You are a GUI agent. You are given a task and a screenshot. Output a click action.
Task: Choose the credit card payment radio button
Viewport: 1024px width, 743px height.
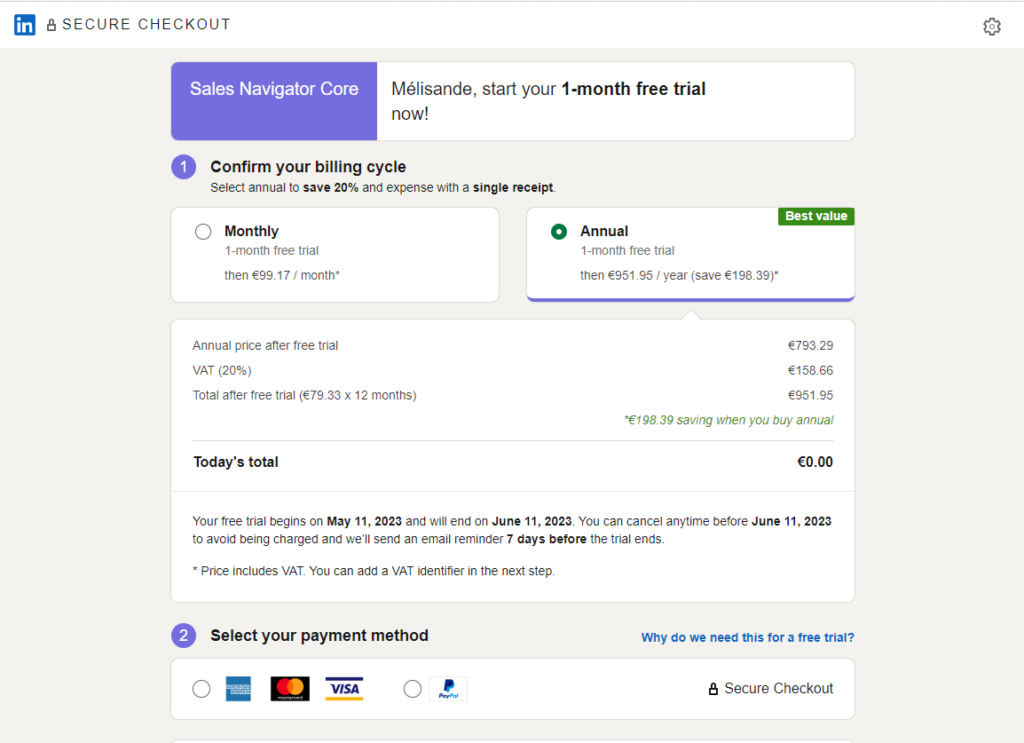pos(202,689)
